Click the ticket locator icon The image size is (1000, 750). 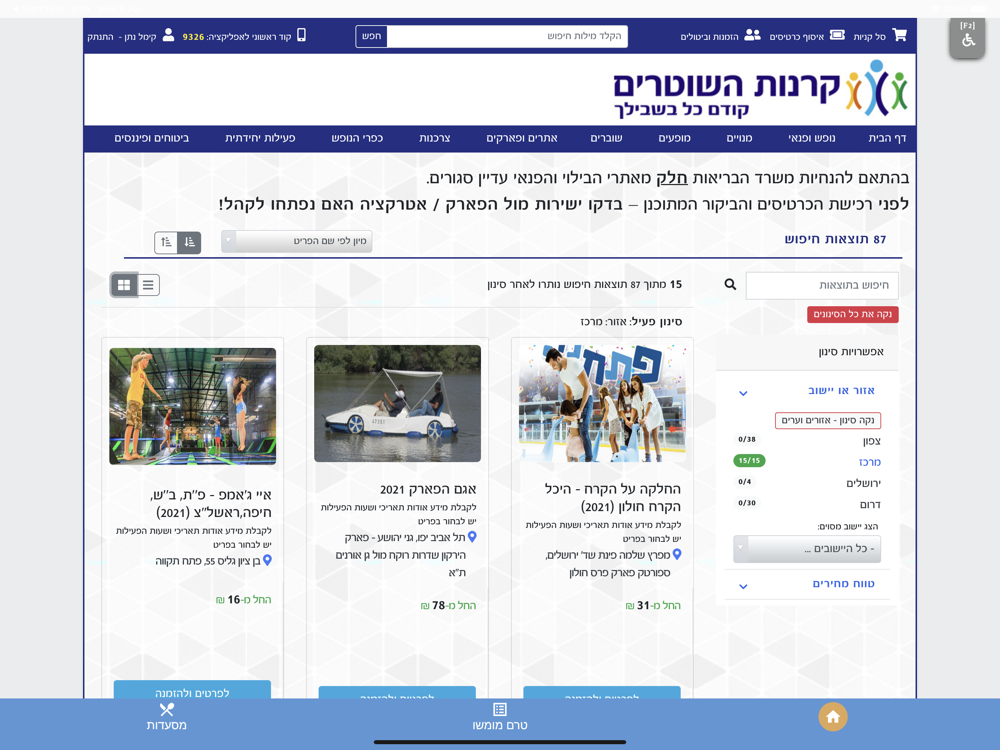[x=837, y=35]
